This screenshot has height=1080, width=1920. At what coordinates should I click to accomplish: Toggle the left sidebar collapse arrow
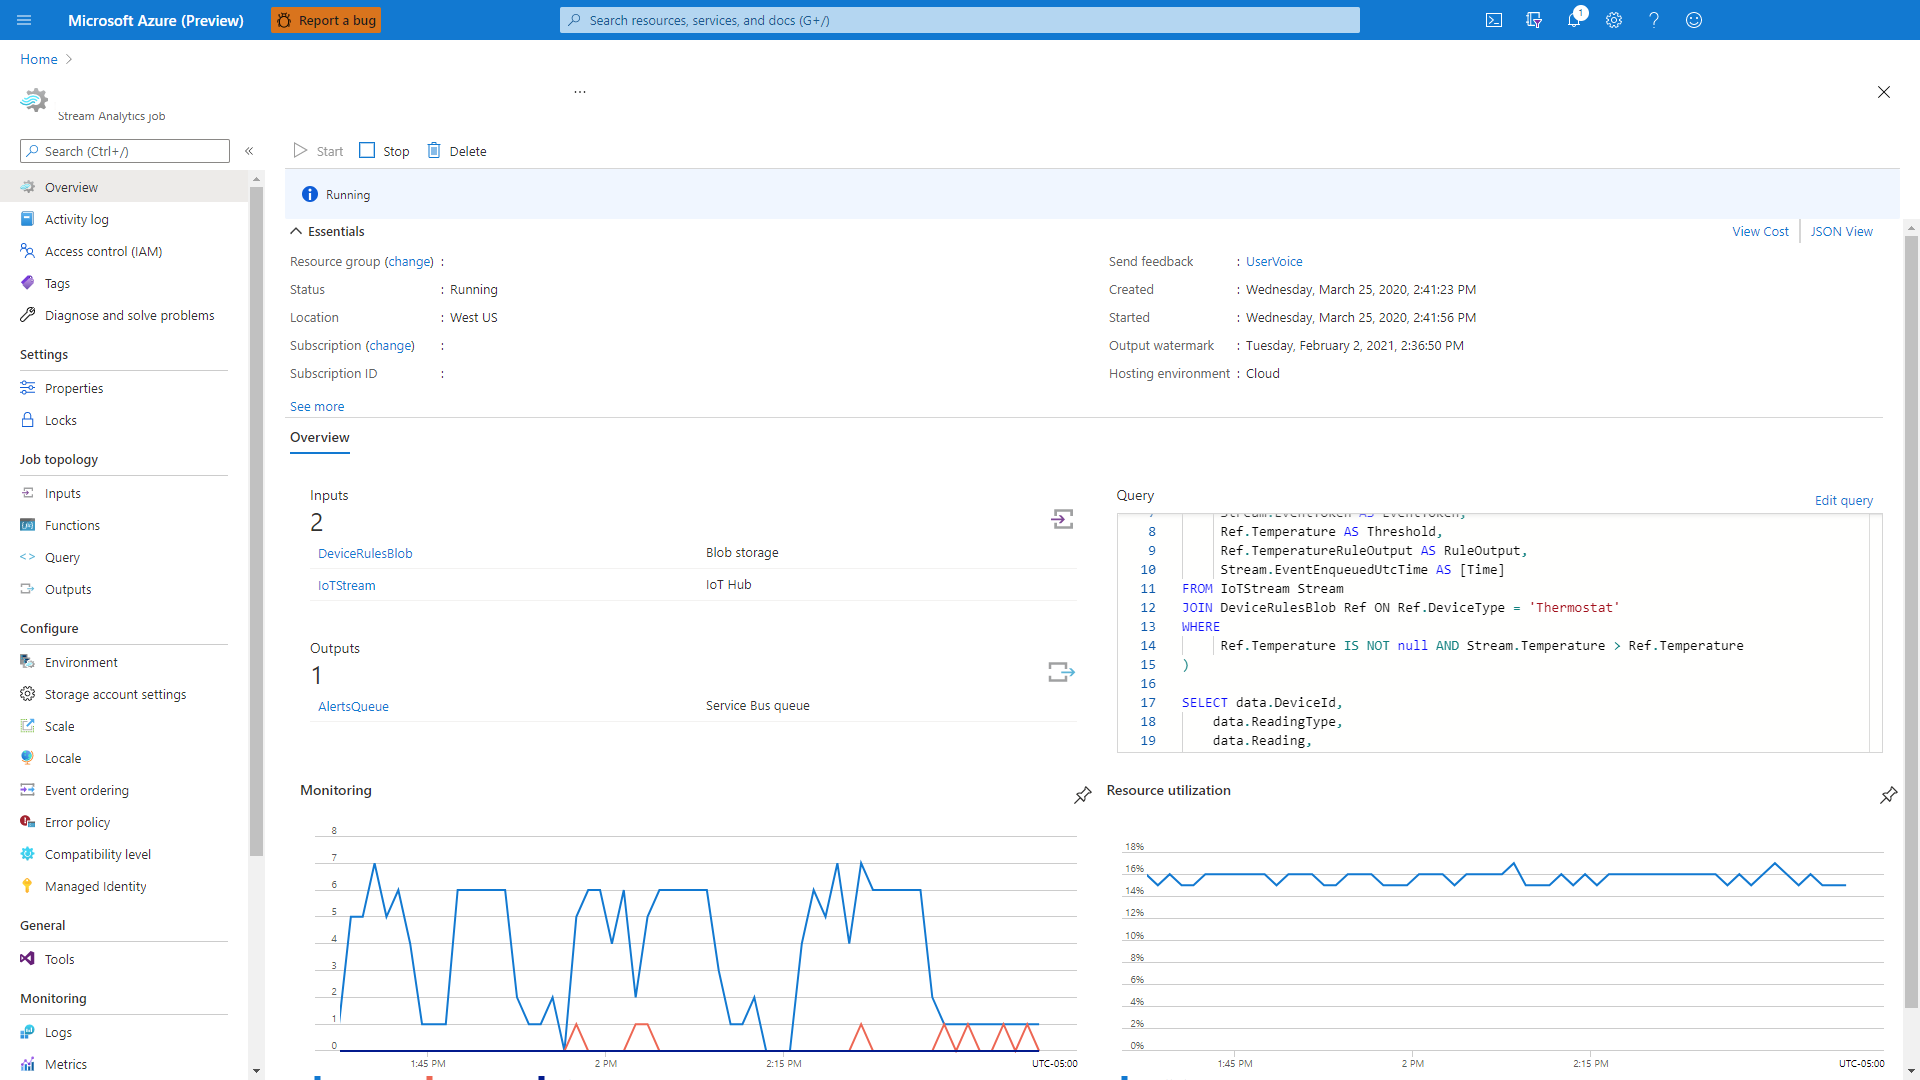[x=248, y=149]
